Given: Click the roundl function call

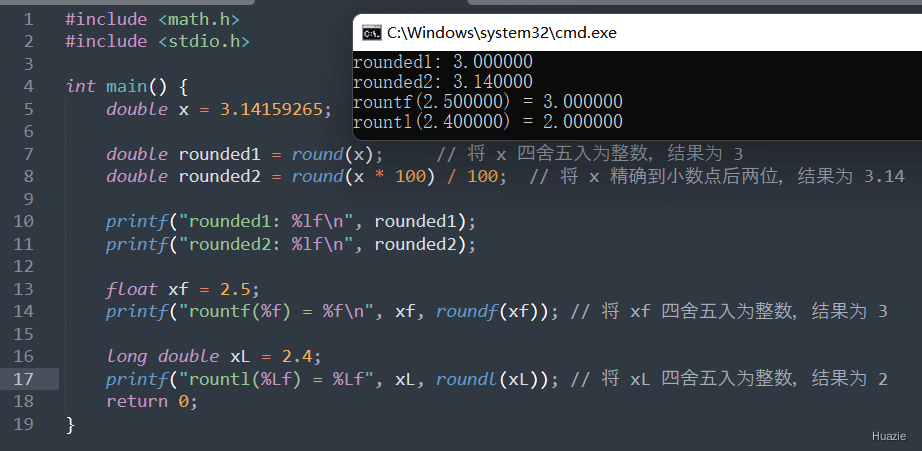Looking at the screenshot, I should pyautogui.click(x=467, y=379).
